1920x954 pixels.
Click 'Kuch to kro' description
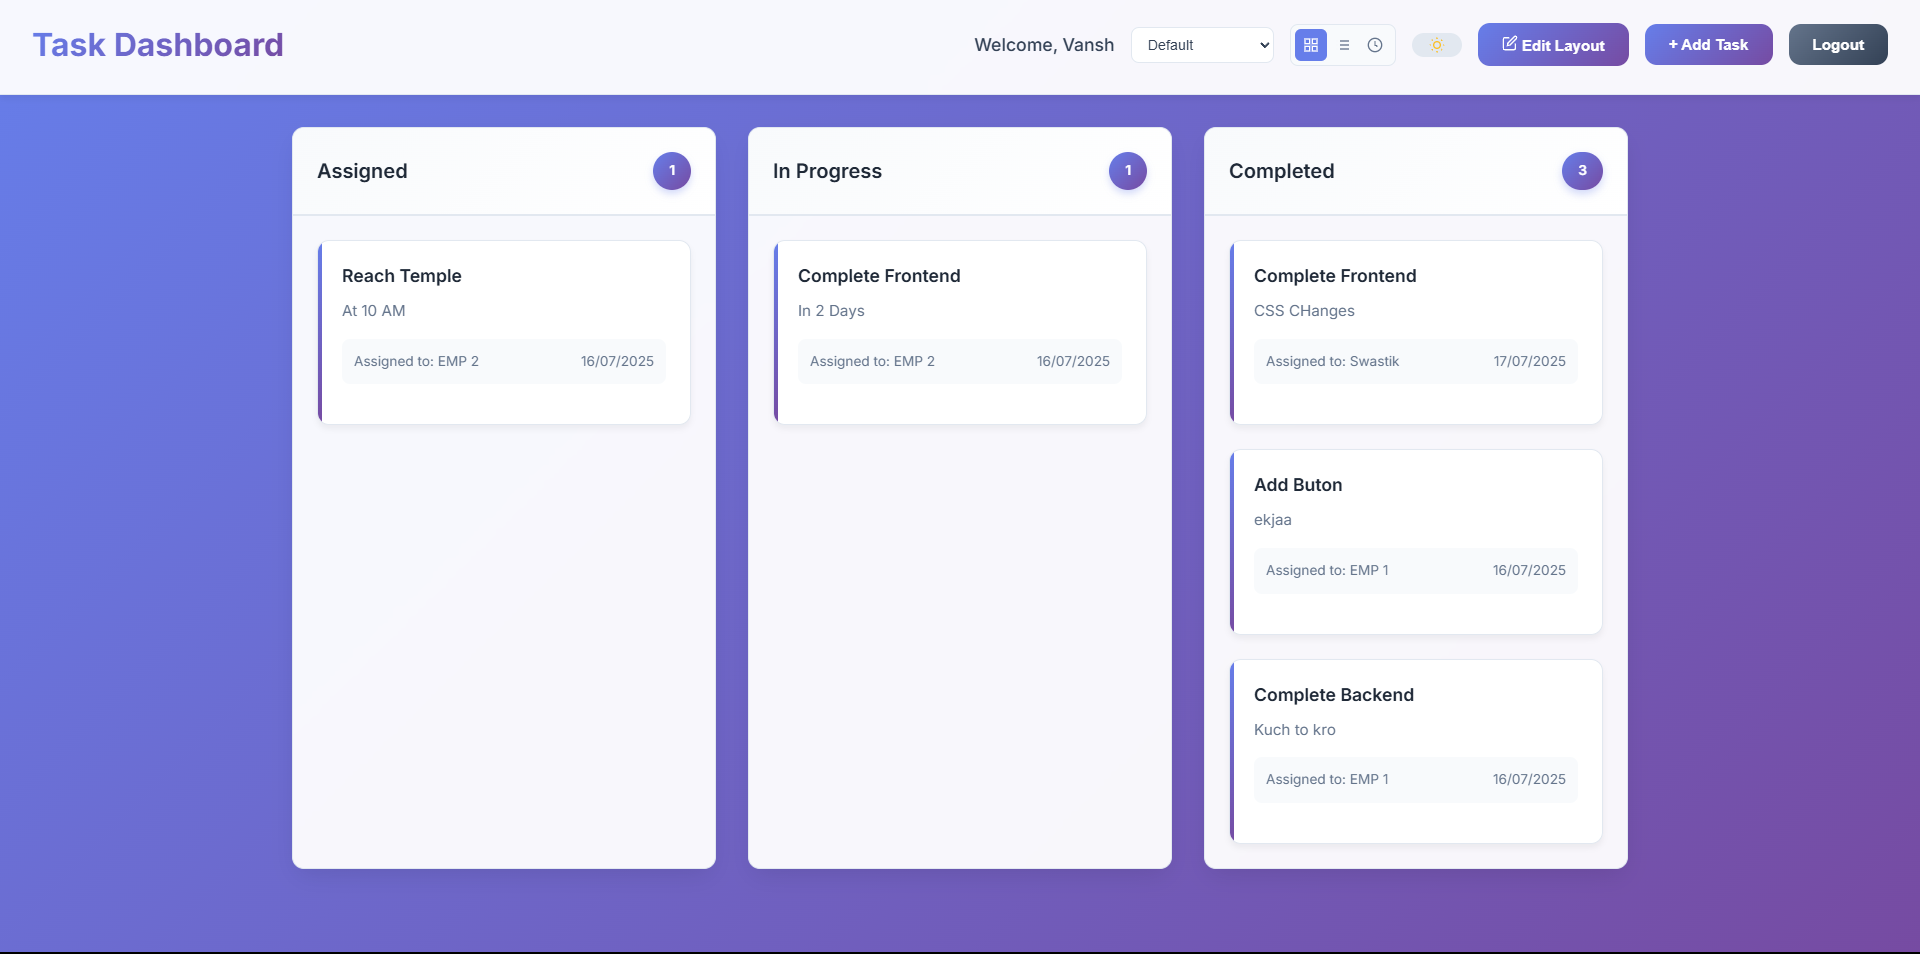(1295, 730)
